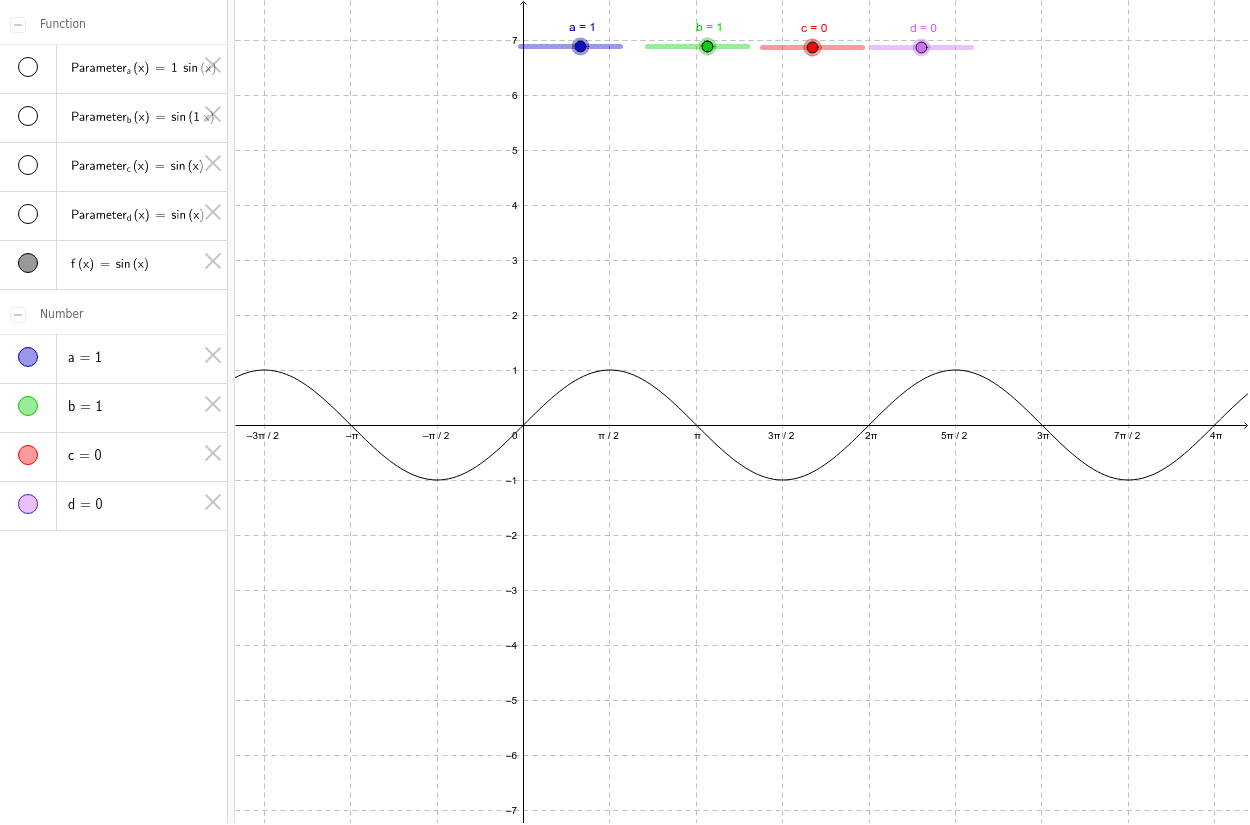
Task: Click the red slider c handle
Action: click(x=812, y=47)
